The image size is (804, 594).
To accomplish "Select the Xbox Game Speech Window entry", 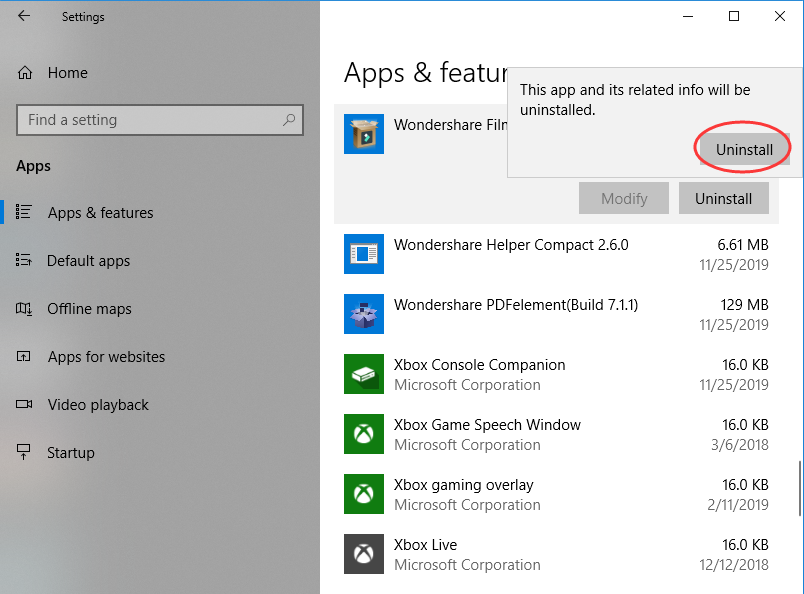I will point(556,434).
